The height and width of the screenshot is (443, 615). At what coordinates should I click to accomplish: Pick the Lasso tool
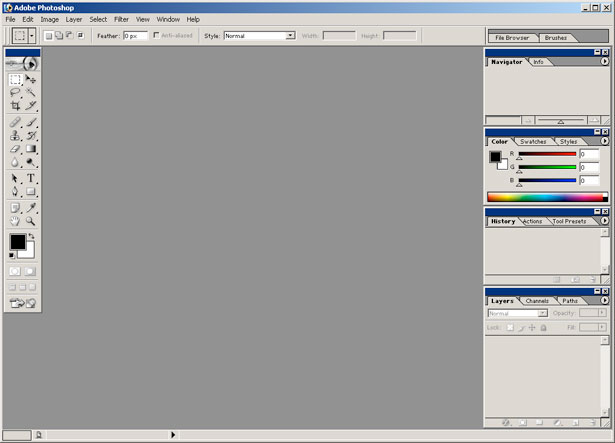pos(15,92)
